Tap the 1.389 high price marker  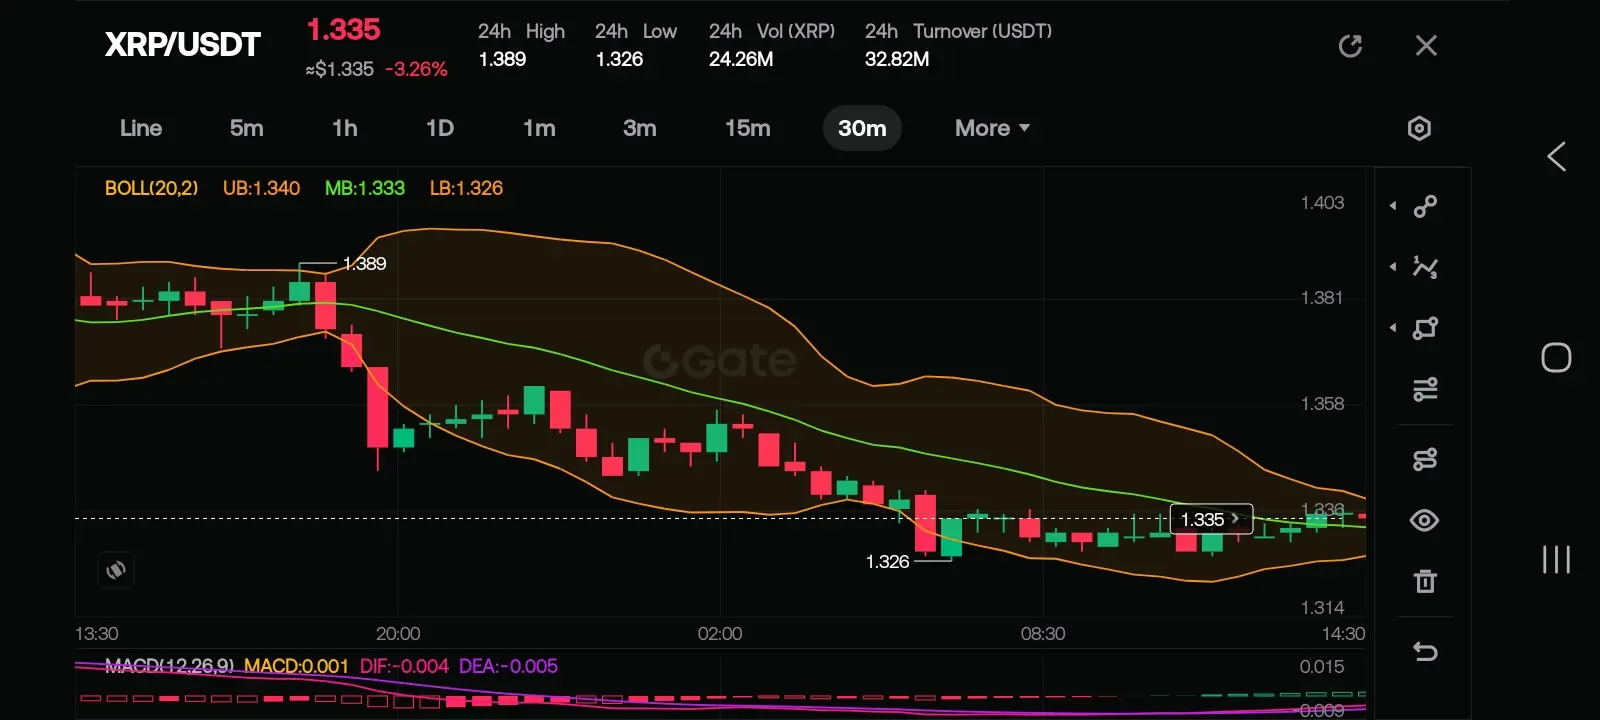click(364, 263)
